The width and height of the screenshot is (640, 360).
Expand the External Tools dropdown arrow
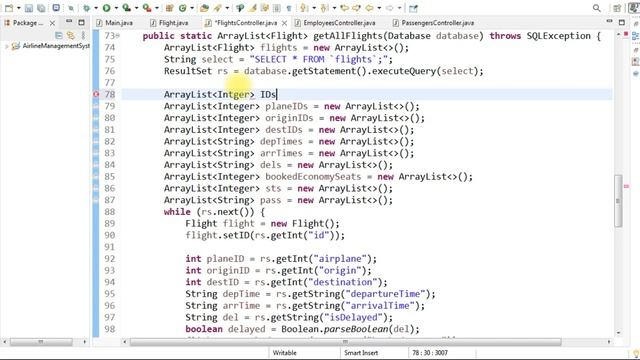click(157, 8)
